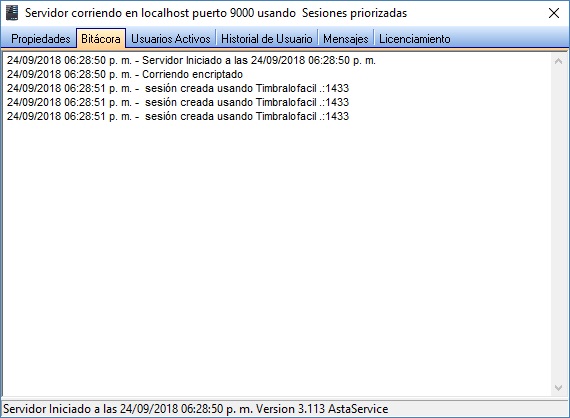Select the 'Corriendo encriptado' log line
Screen dimensions: 570x418
click(125, 74)
